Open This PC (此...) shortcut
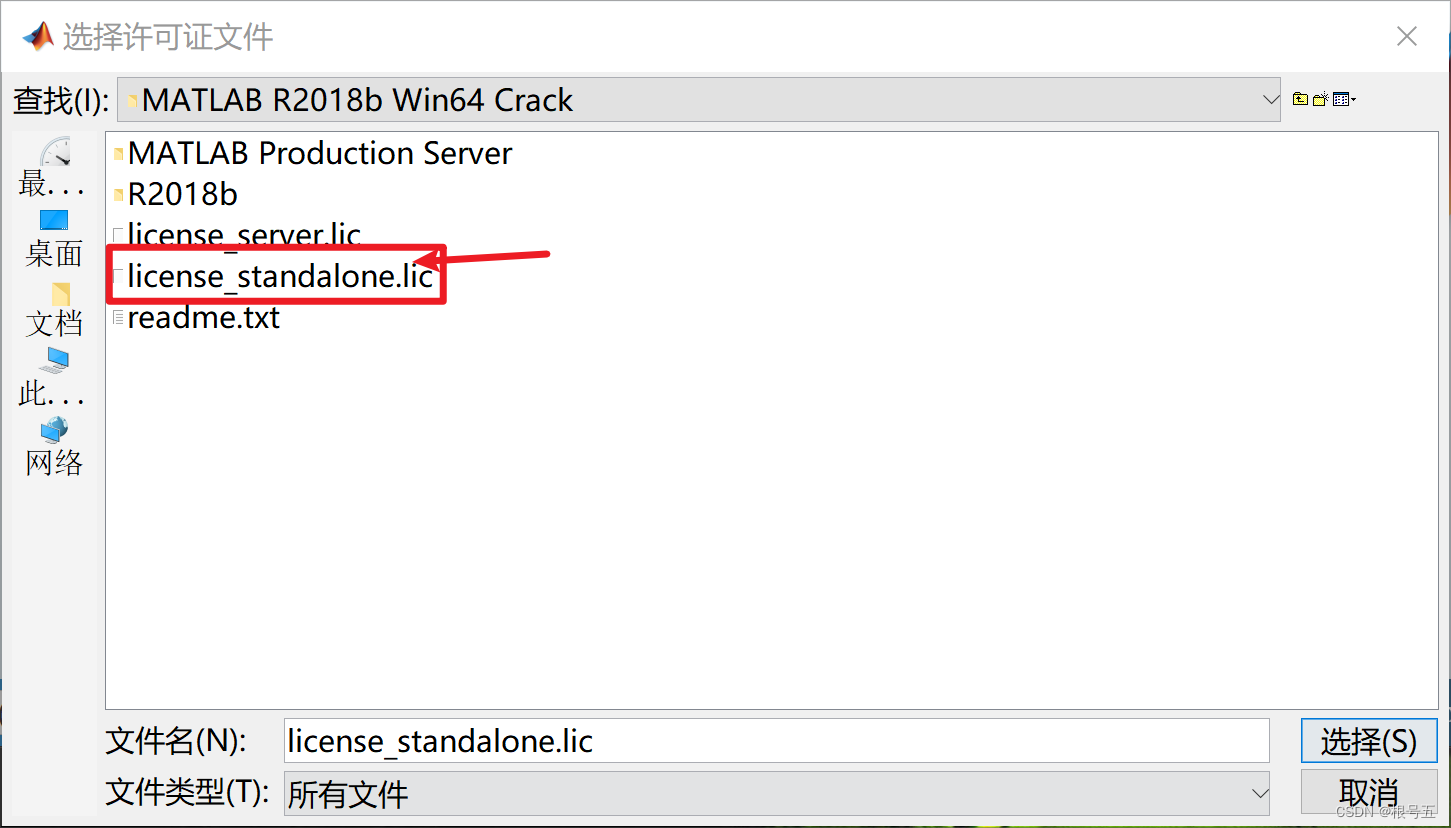 [x=54, y=377]
